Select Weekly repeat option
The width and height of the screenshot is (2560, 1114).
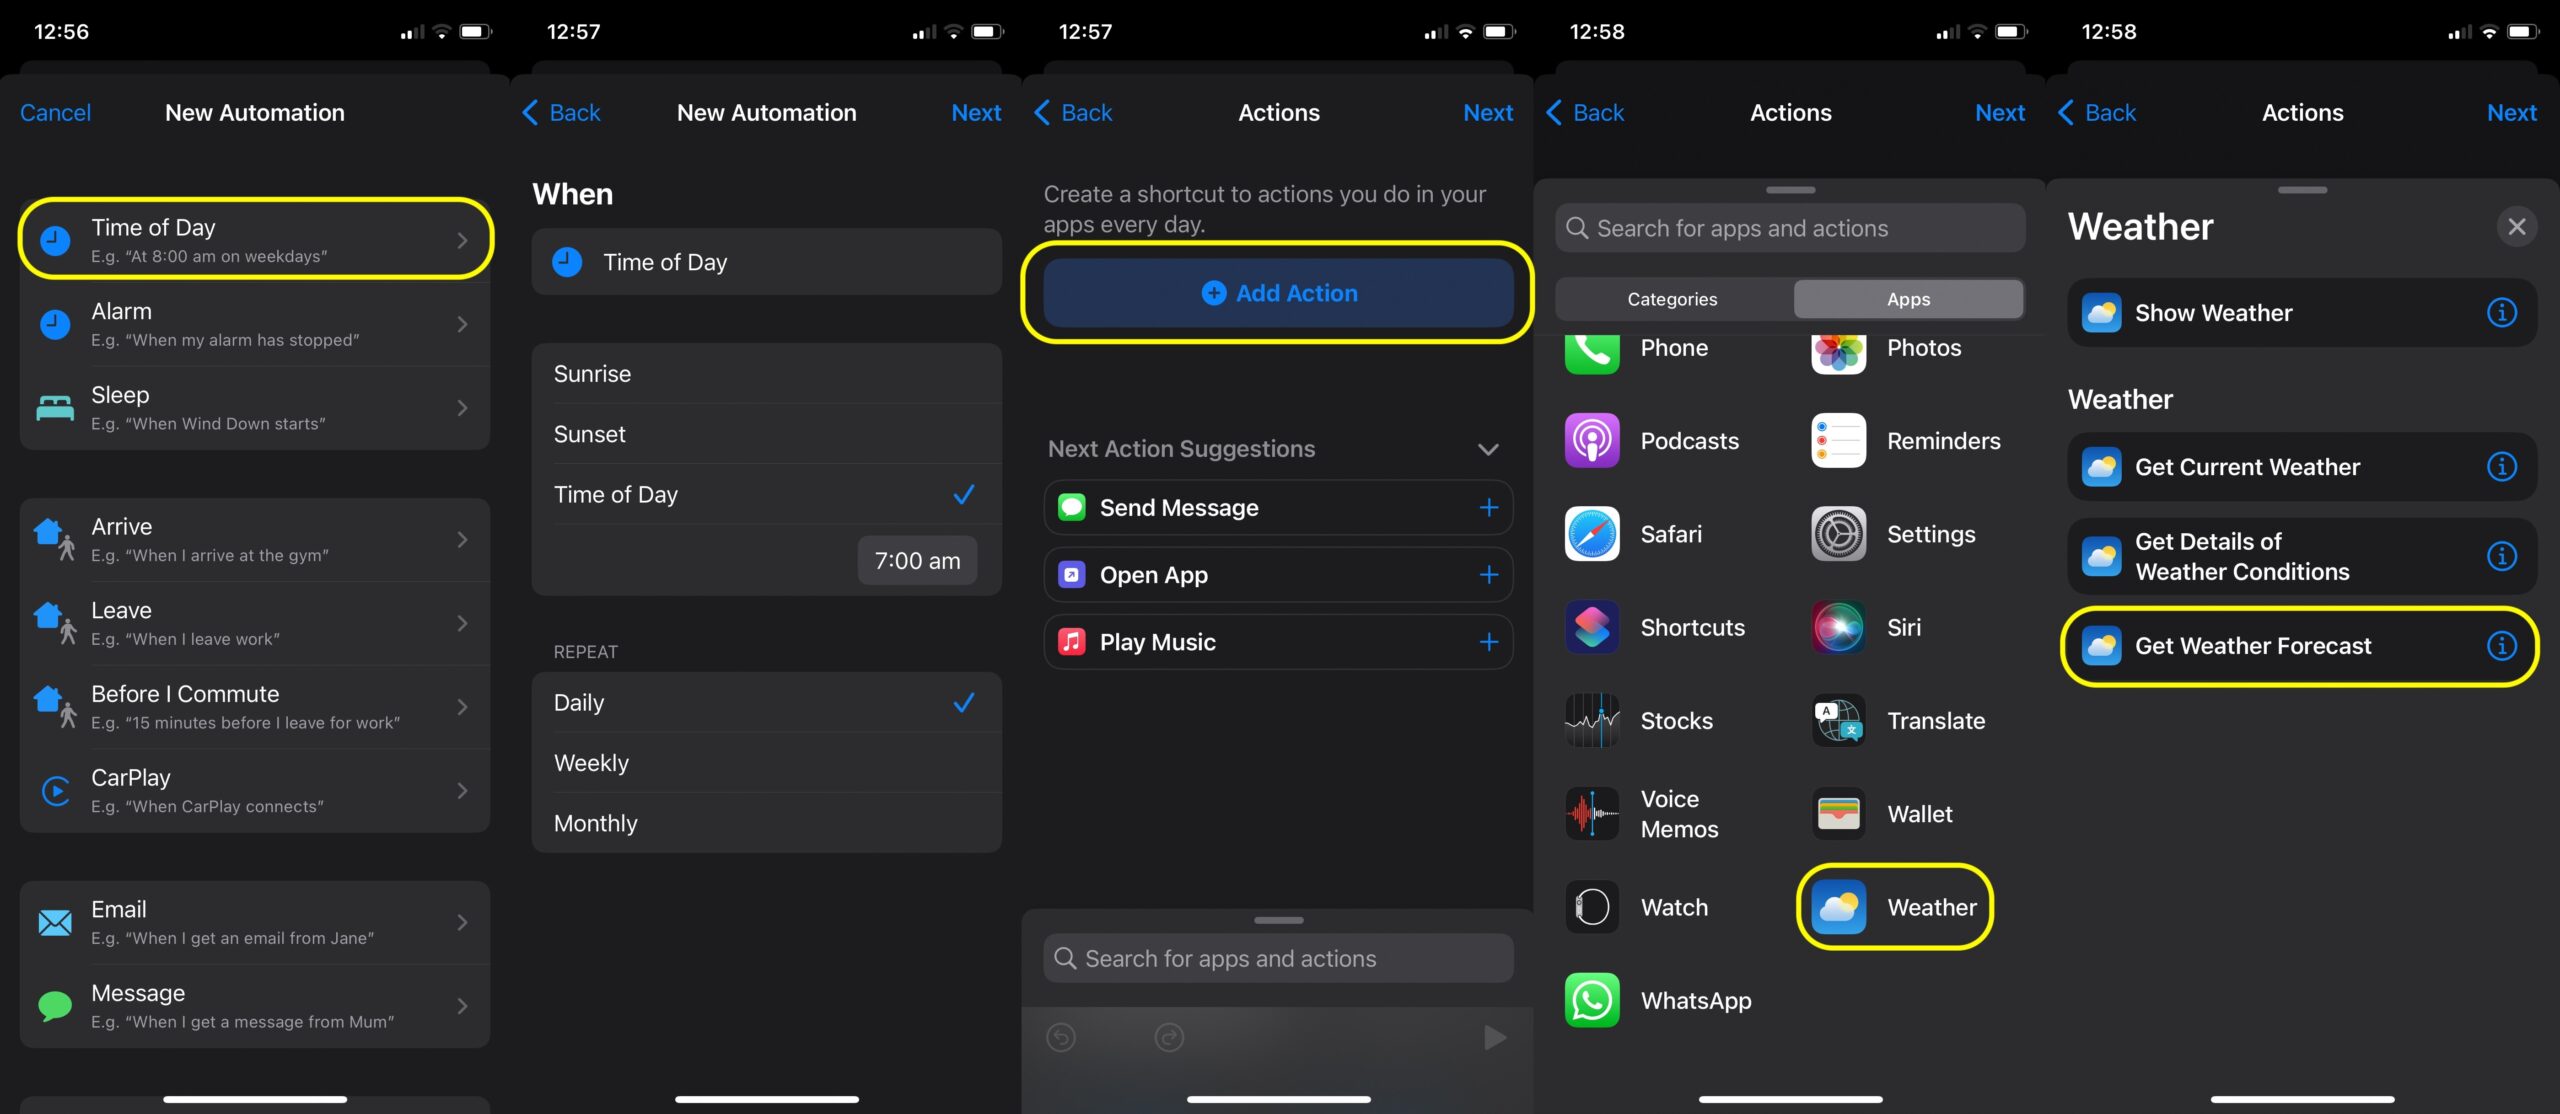click(767, 763)
